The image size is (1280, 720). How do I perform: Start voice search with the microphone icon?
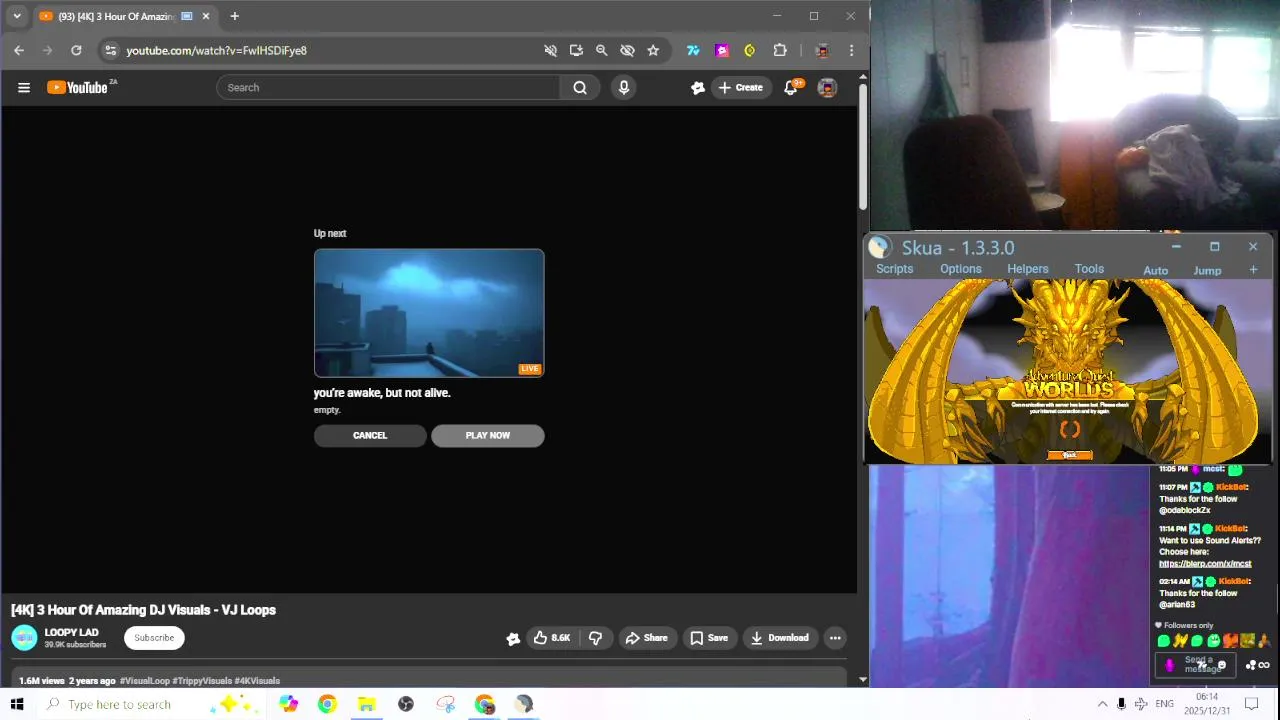(x=624, y=88)
